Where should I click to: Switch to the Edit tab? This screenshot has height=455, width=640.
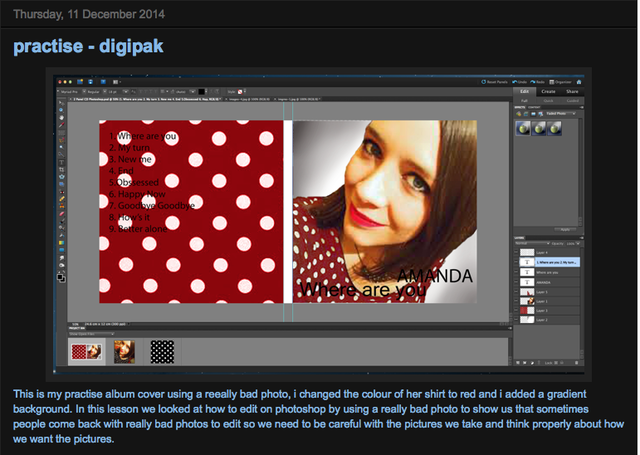click(x=524, y=91)
